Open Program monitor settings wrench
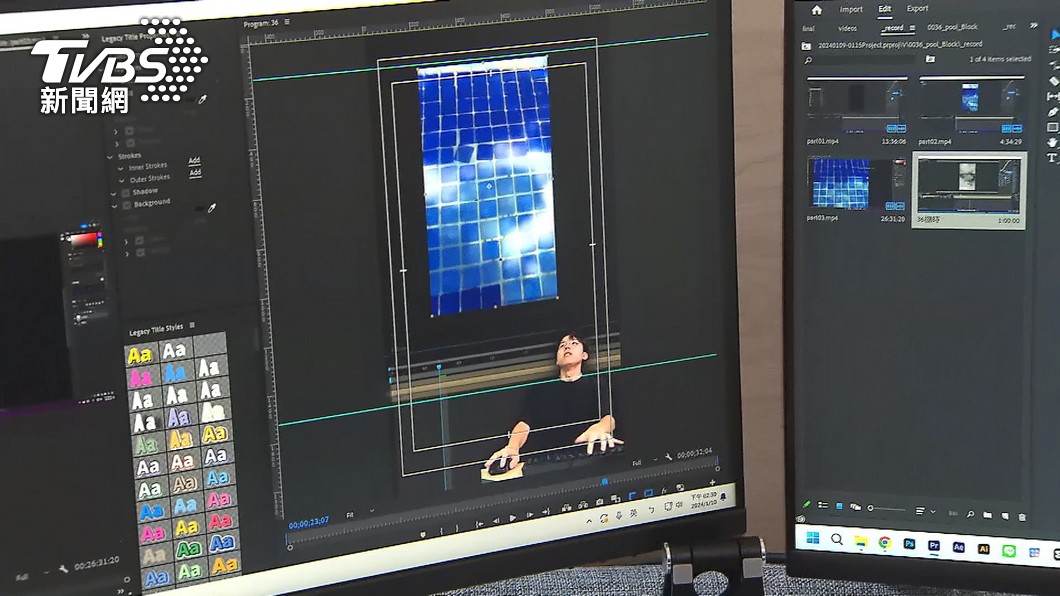Screen dimensions: 1060x596 (669, 457)
